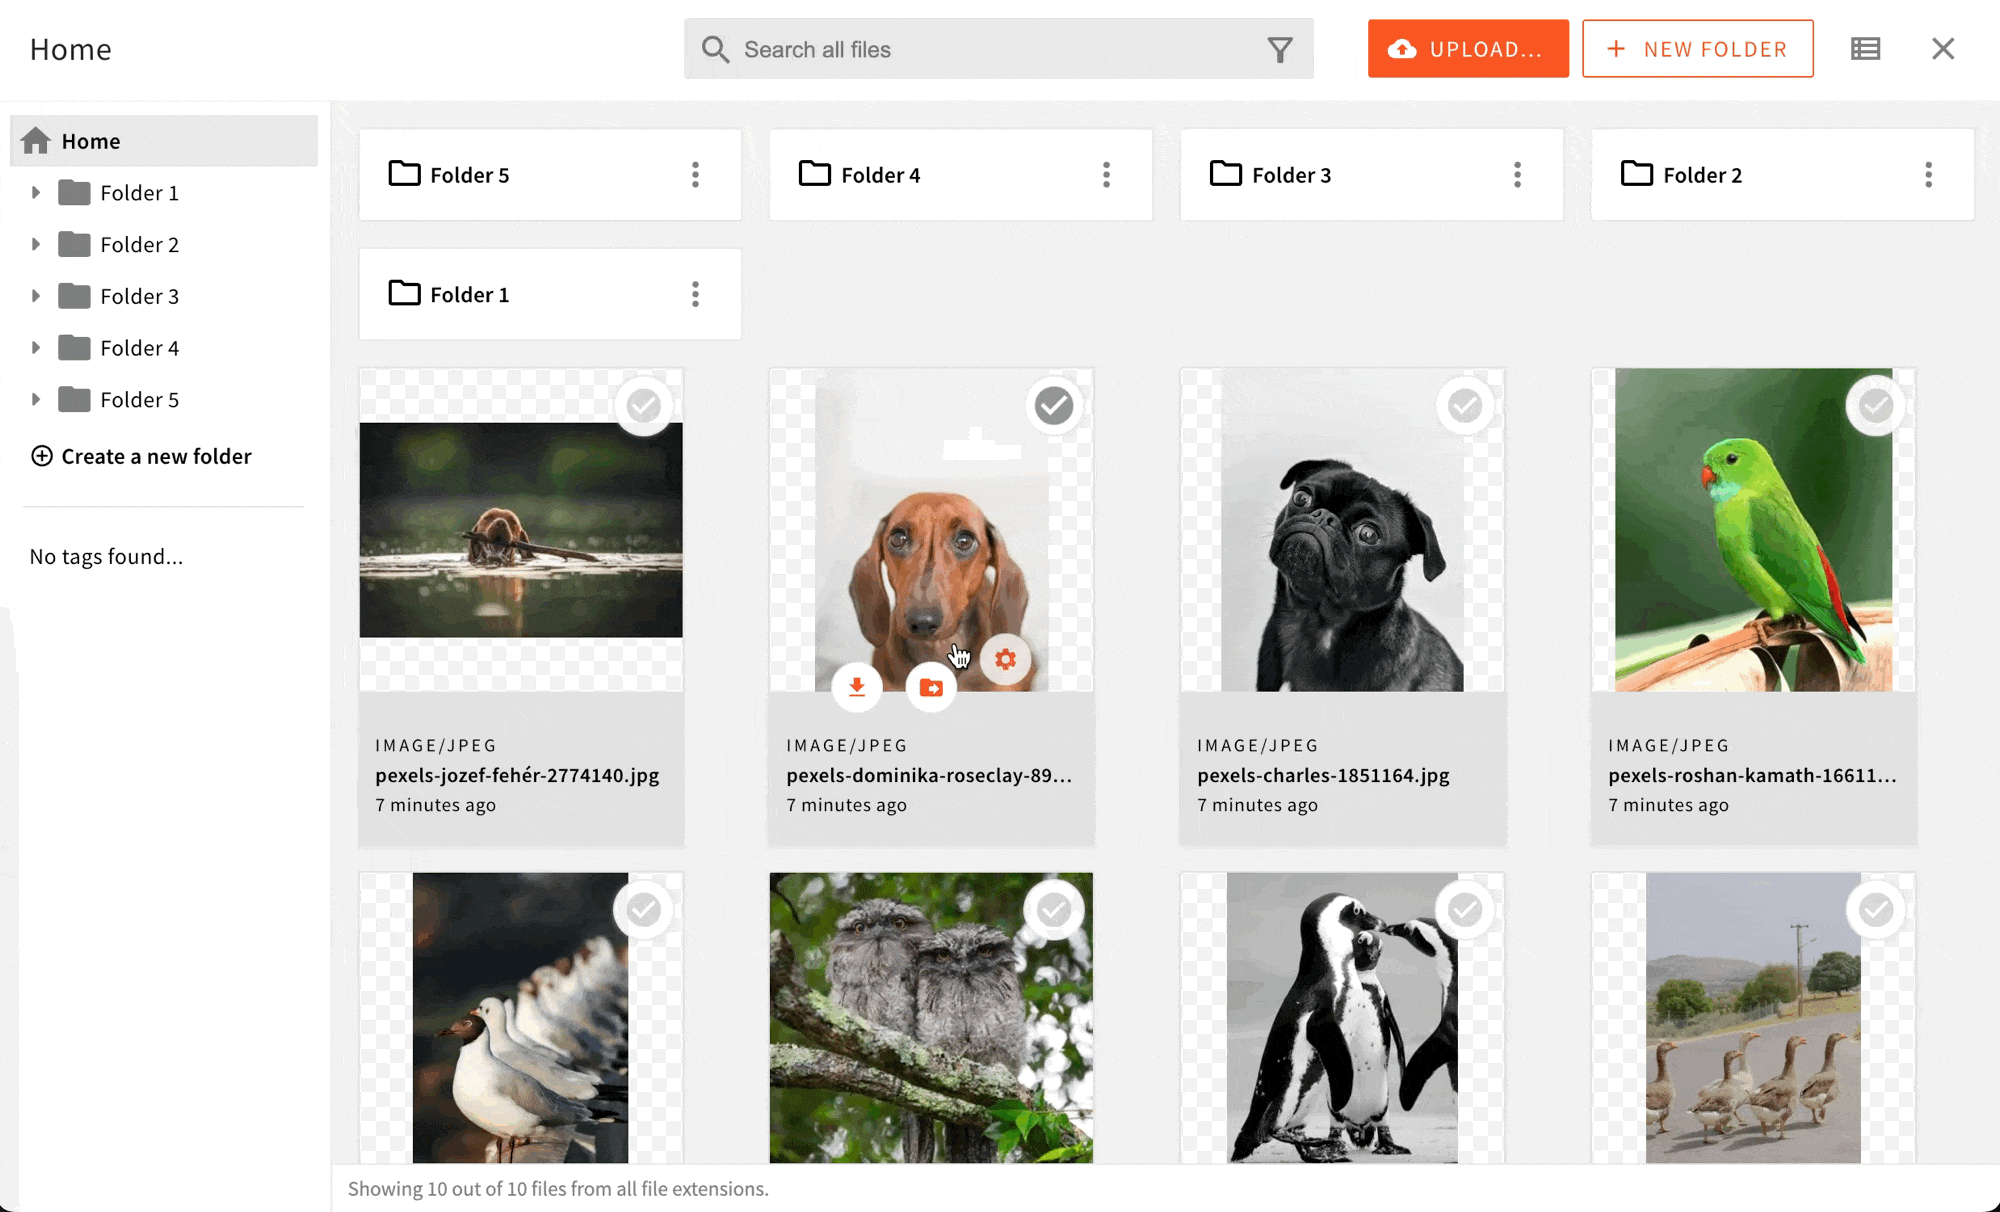Open three-dot menu for Folder 3 card
Screen dimensions: 2000x1212
[1517, 175]
